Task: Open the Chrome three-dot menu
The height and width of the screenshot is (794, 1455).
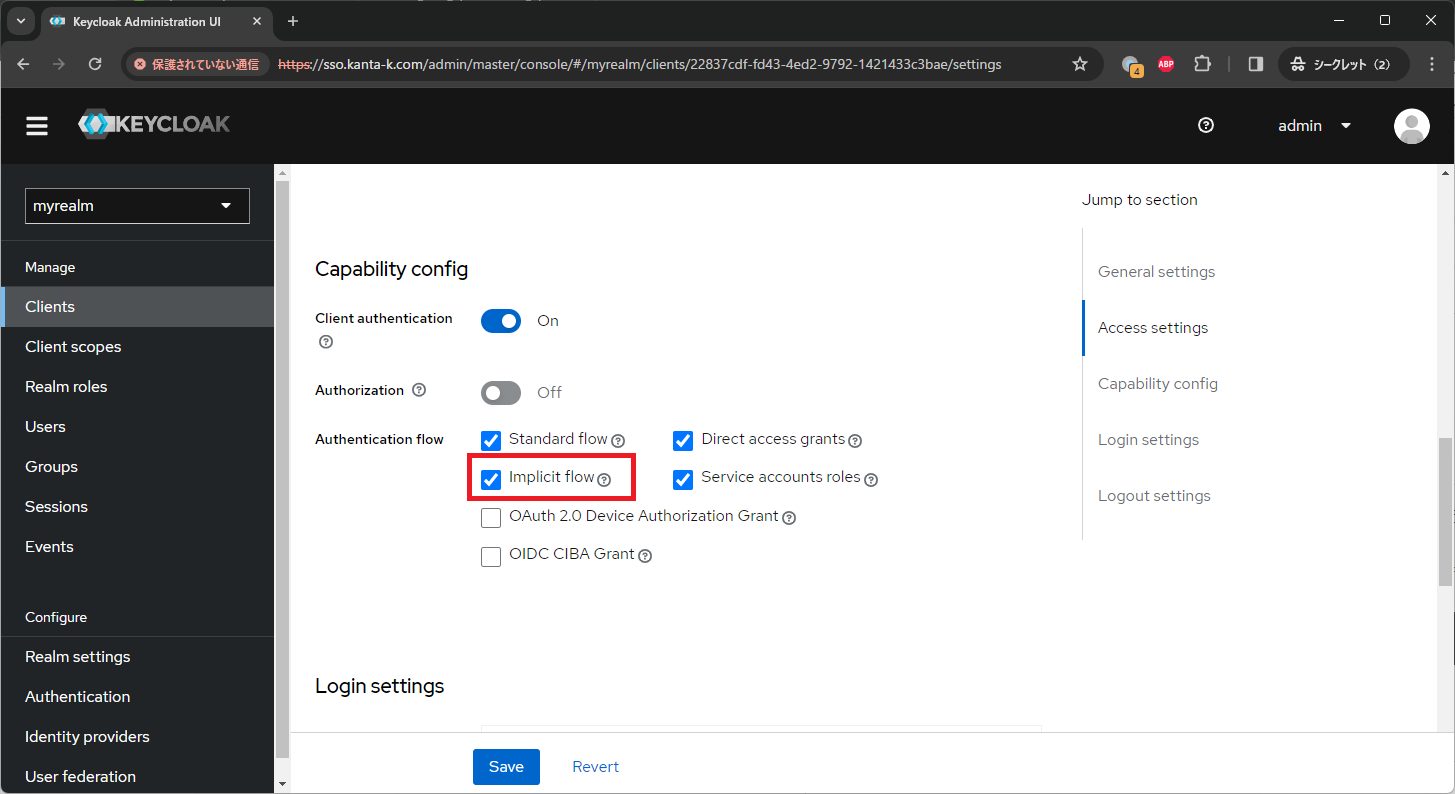Action: click(x=1432, y=64)
